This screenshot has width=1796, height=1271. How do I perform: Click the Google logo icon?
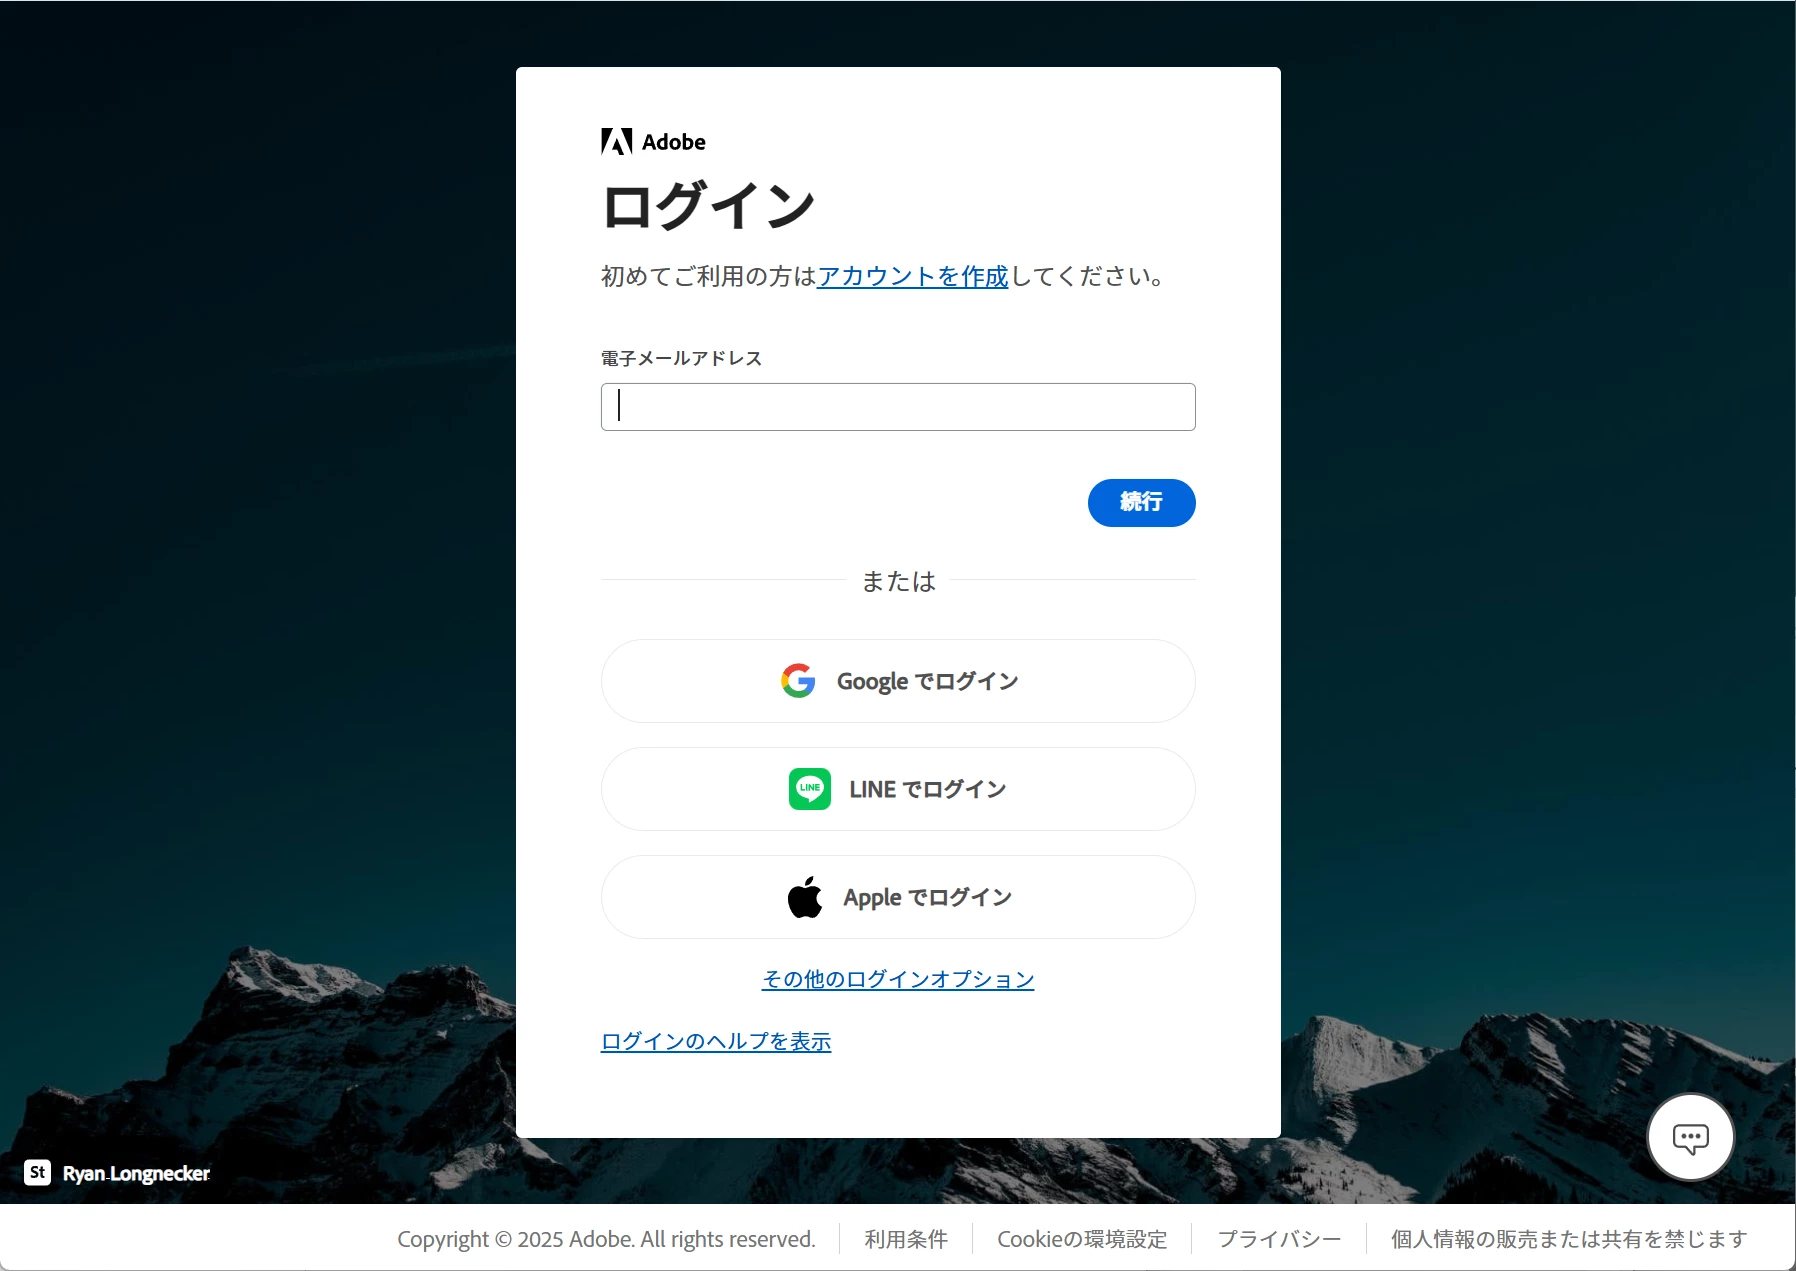coord(798,681)
